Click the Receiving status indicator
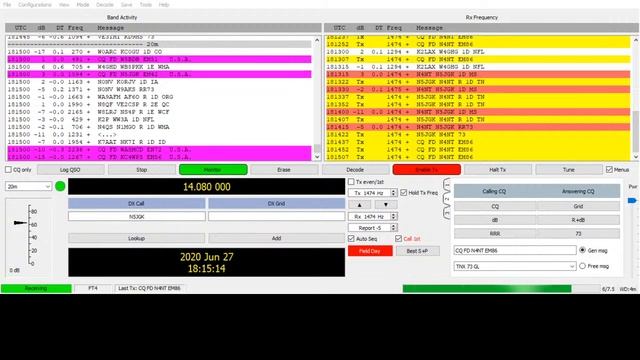 point(36,288)
